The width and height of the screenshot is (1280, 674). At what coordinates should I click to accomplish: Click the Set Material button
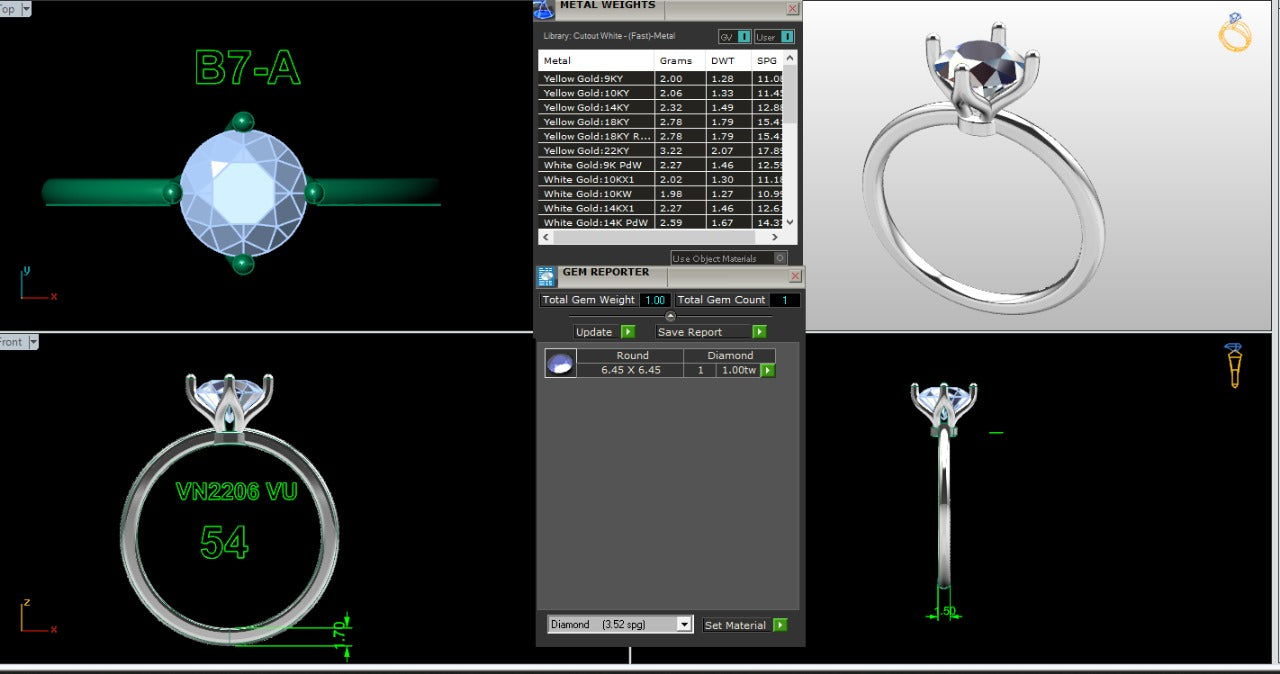pyautogui.click(x=735, y=625)
